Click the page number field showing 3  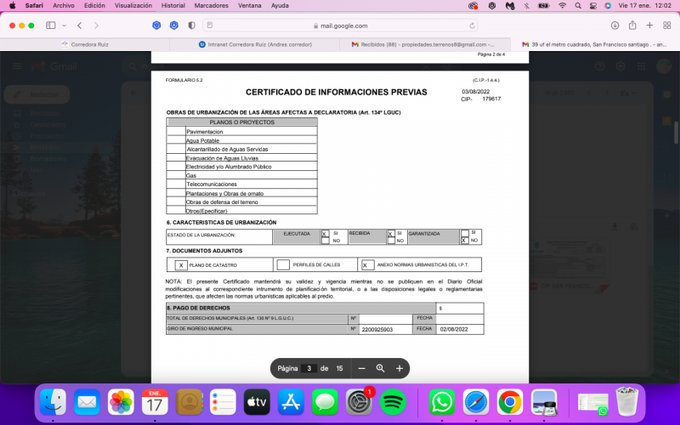(309, 368)
